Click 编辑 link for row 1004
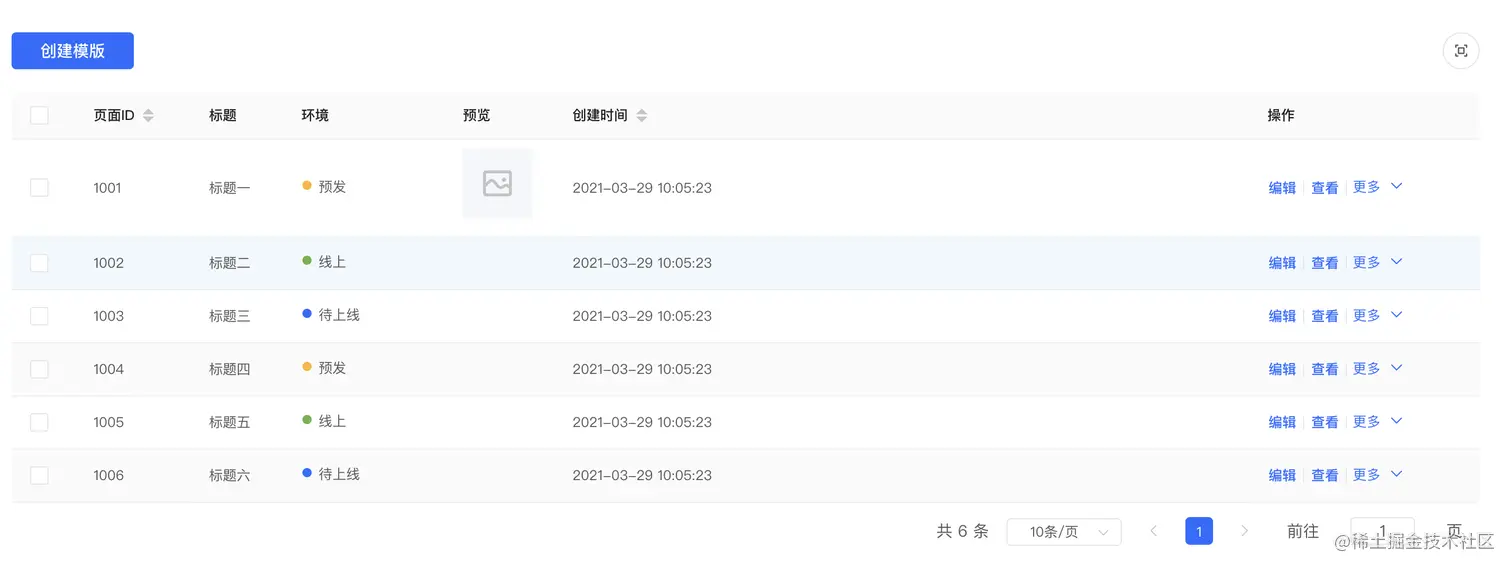Screen dimensions: 1512x569 pos(1282,369)
